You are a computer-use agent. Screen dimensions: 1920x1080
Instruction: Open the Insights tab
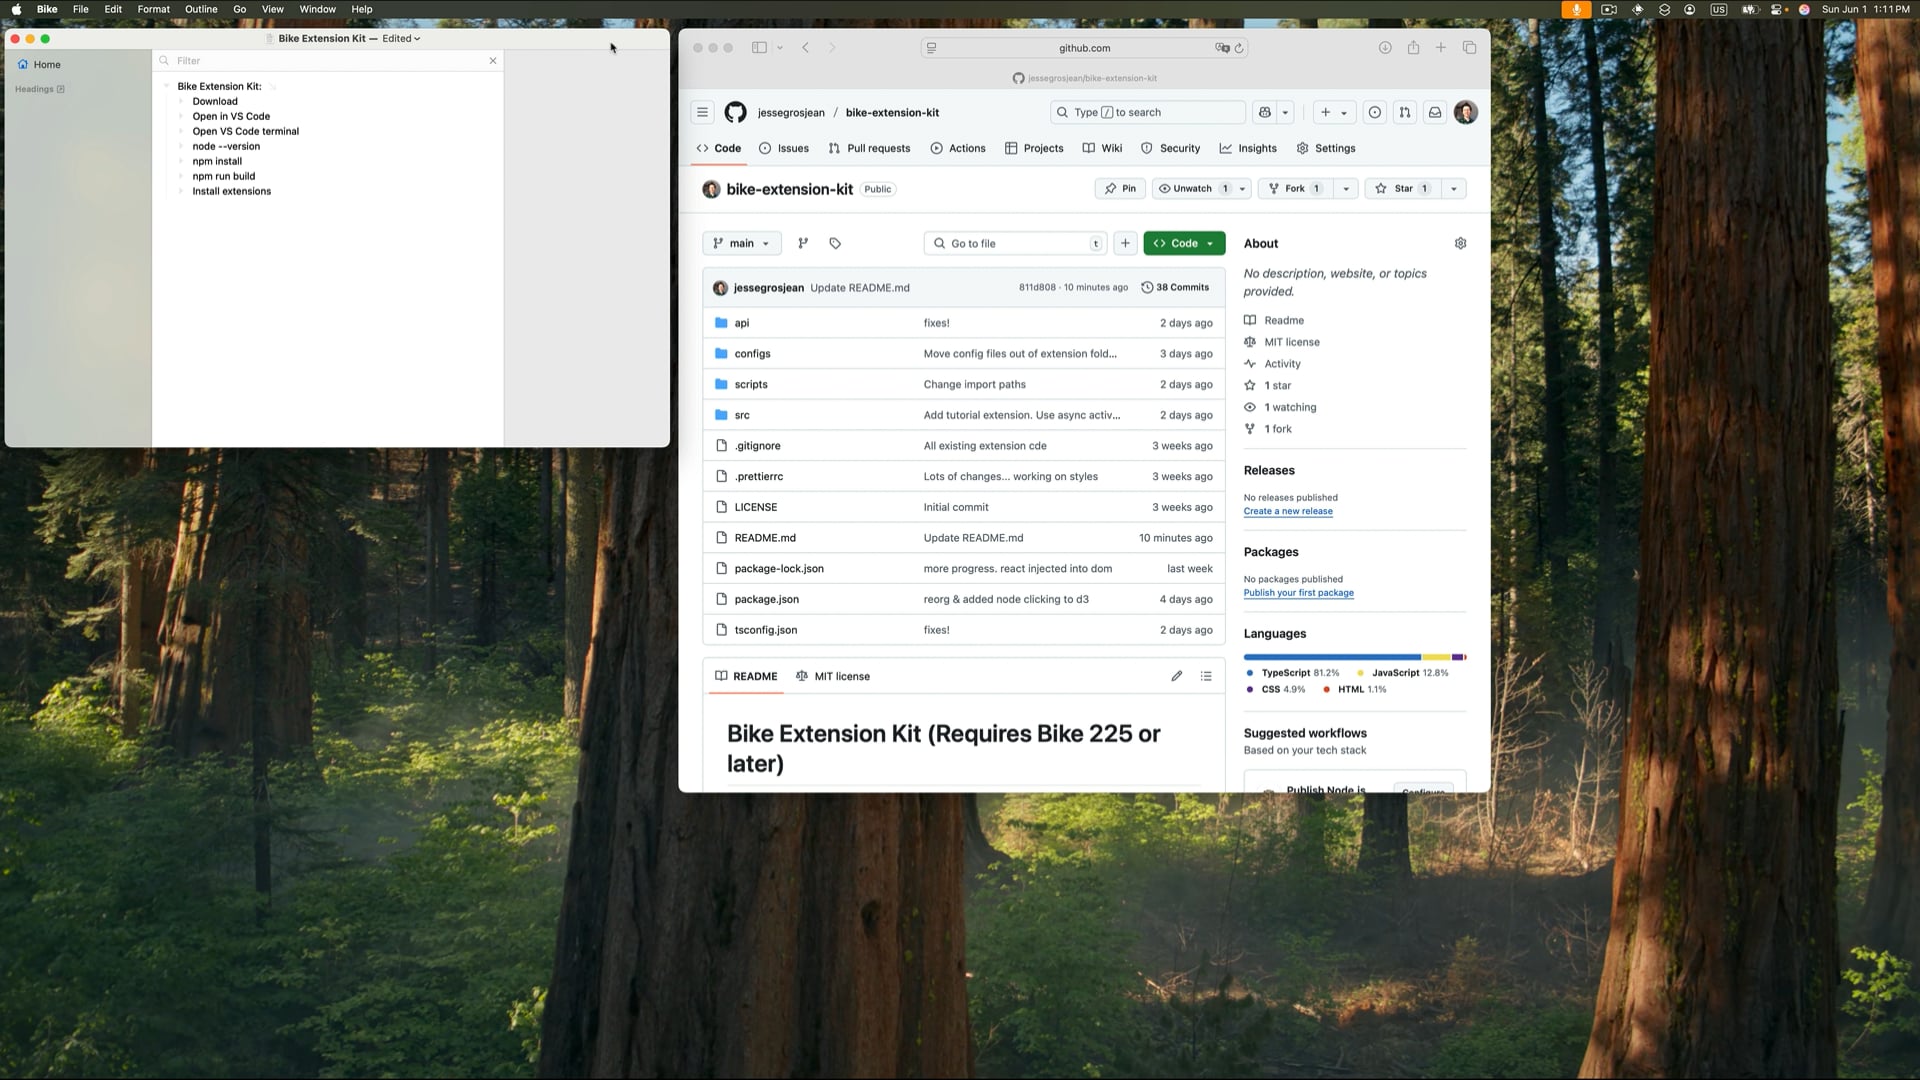[1248, 148]
